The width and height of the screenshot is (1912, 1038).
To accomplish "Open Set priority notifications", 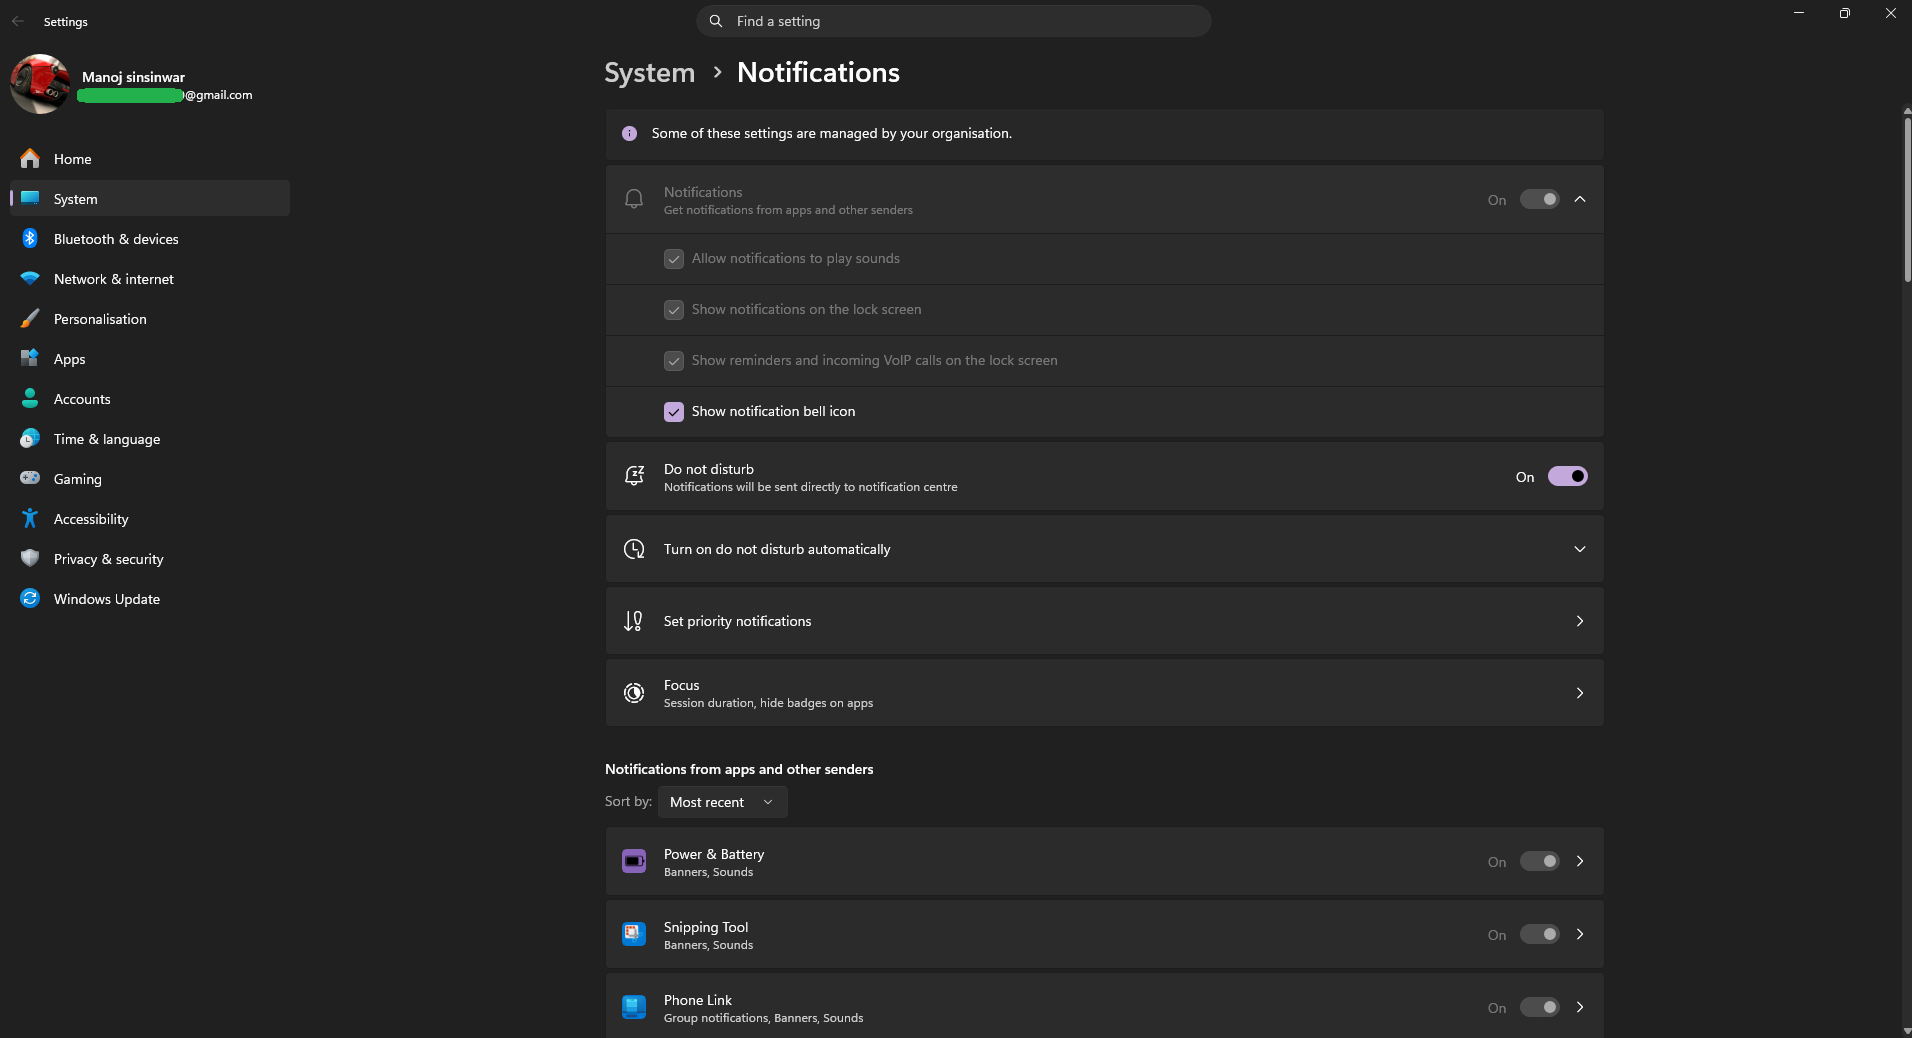I will pos(1104,621).
